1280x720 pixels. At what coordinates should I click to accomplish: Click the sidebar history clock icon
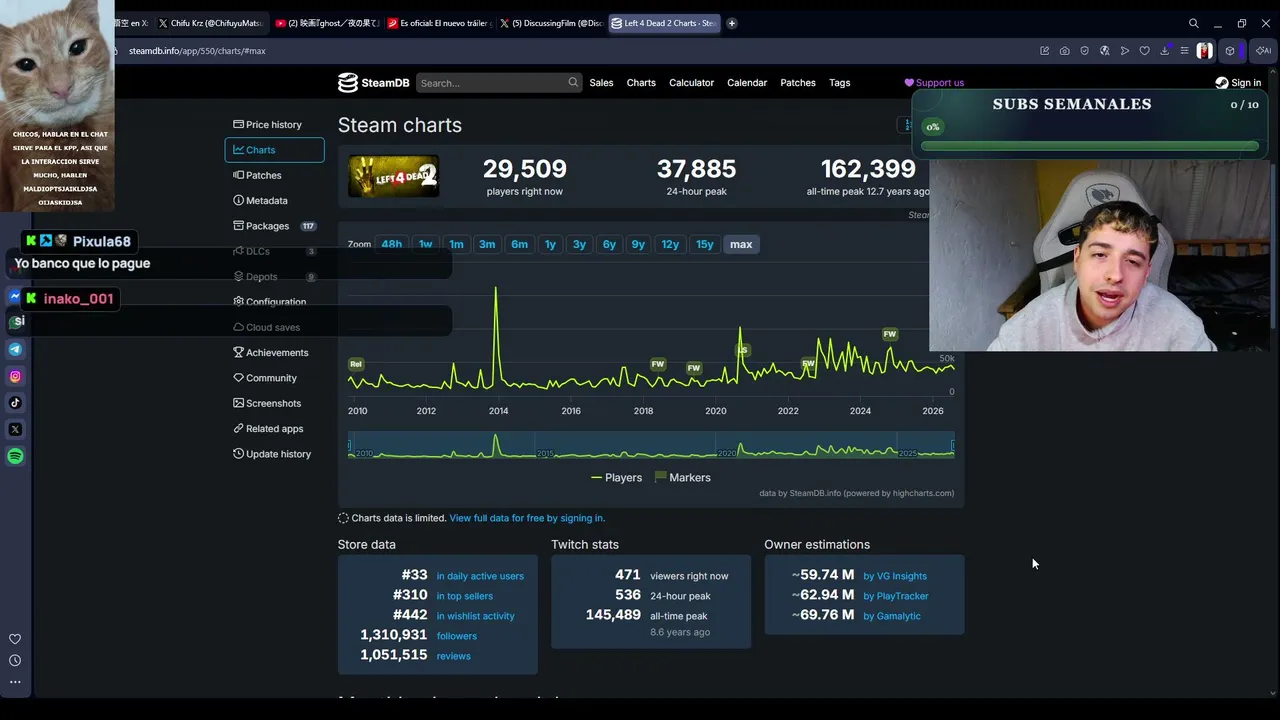tap(15, 660)
